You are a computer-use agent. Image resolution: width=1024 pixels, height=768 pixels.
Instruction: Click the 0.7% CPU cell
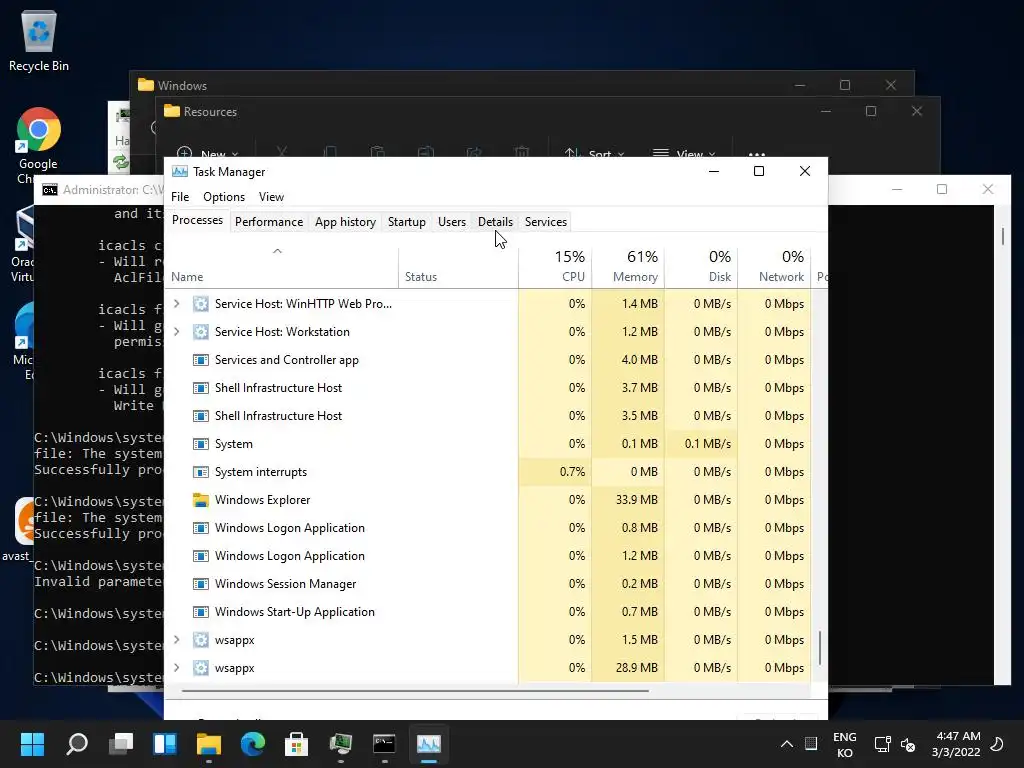click(555, 472)
